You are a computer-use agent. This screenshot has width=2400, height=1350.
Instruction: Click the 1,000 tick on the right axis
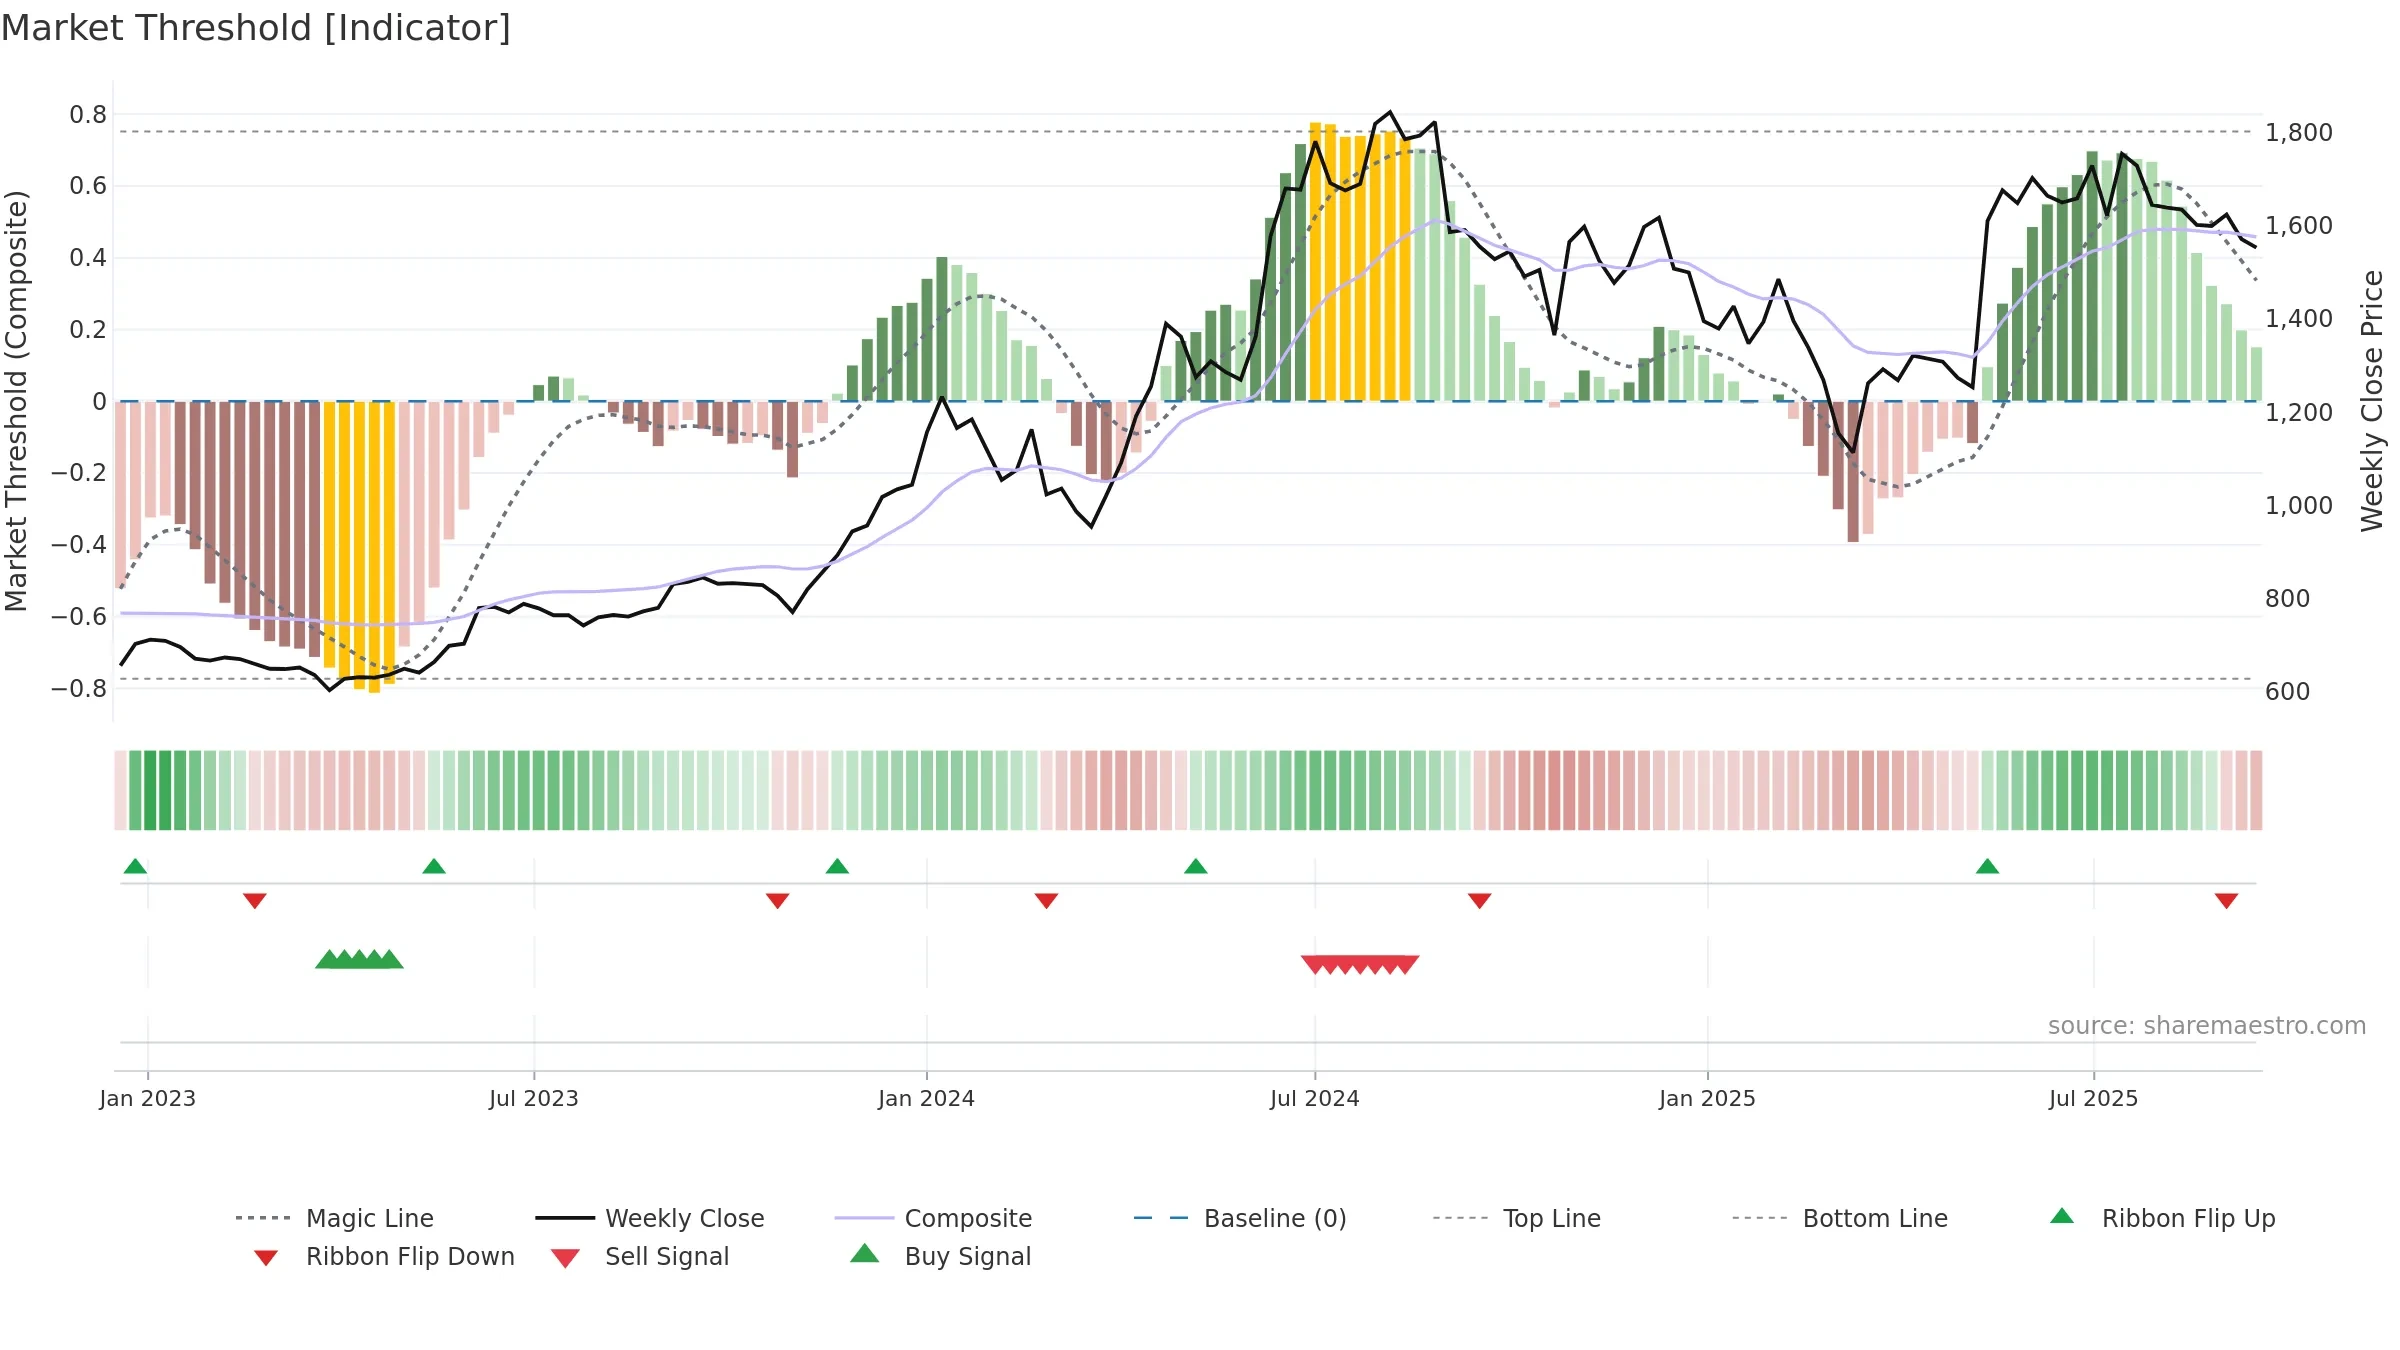point(2298,505)
